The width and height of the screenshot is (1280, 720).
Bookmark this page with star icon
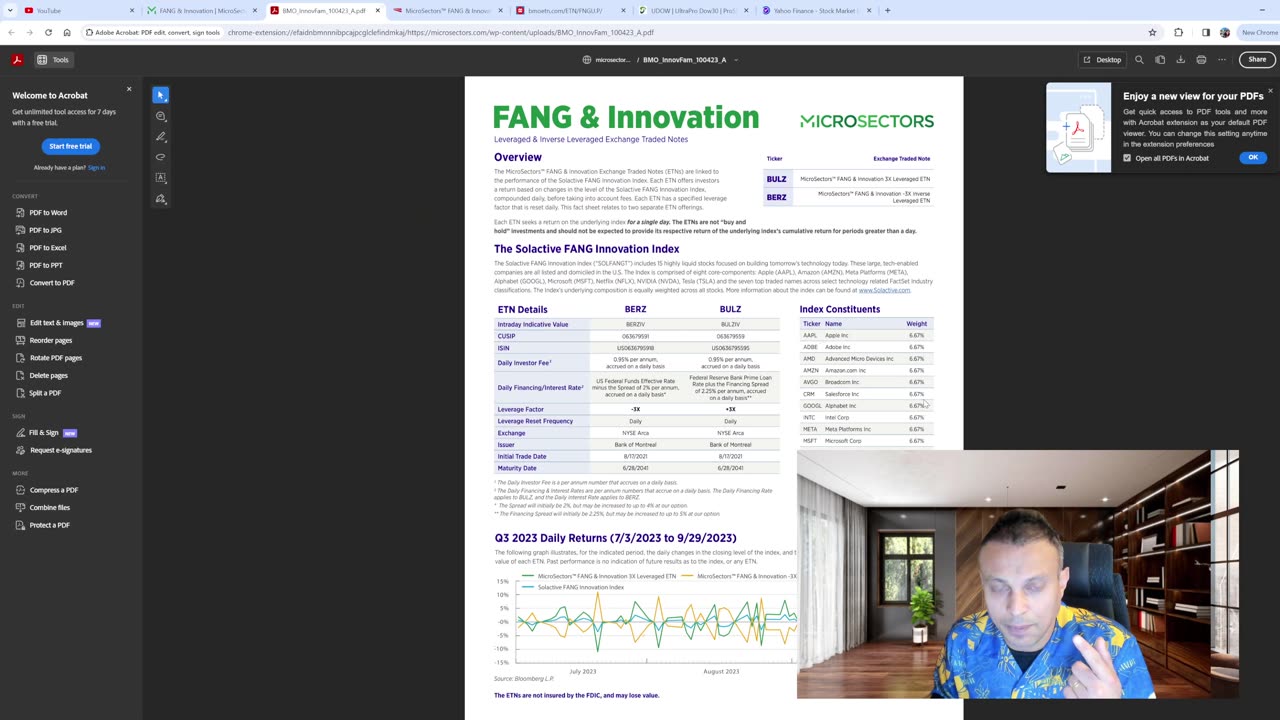(x=1152, y=32)
